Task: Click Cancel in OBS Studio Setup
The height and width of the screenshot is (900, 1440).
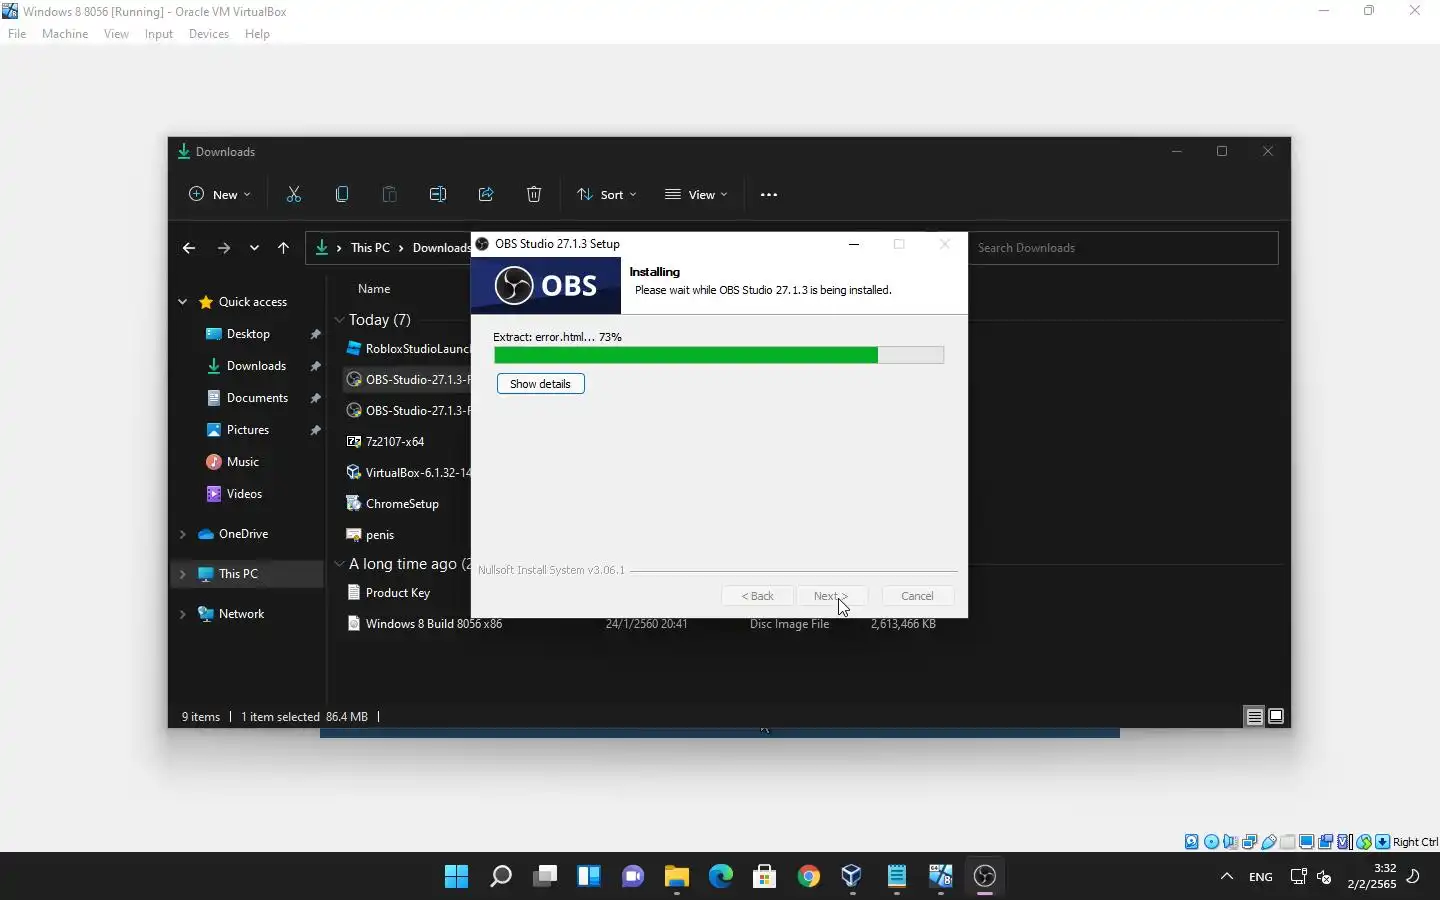Action: tap(917, 596)
